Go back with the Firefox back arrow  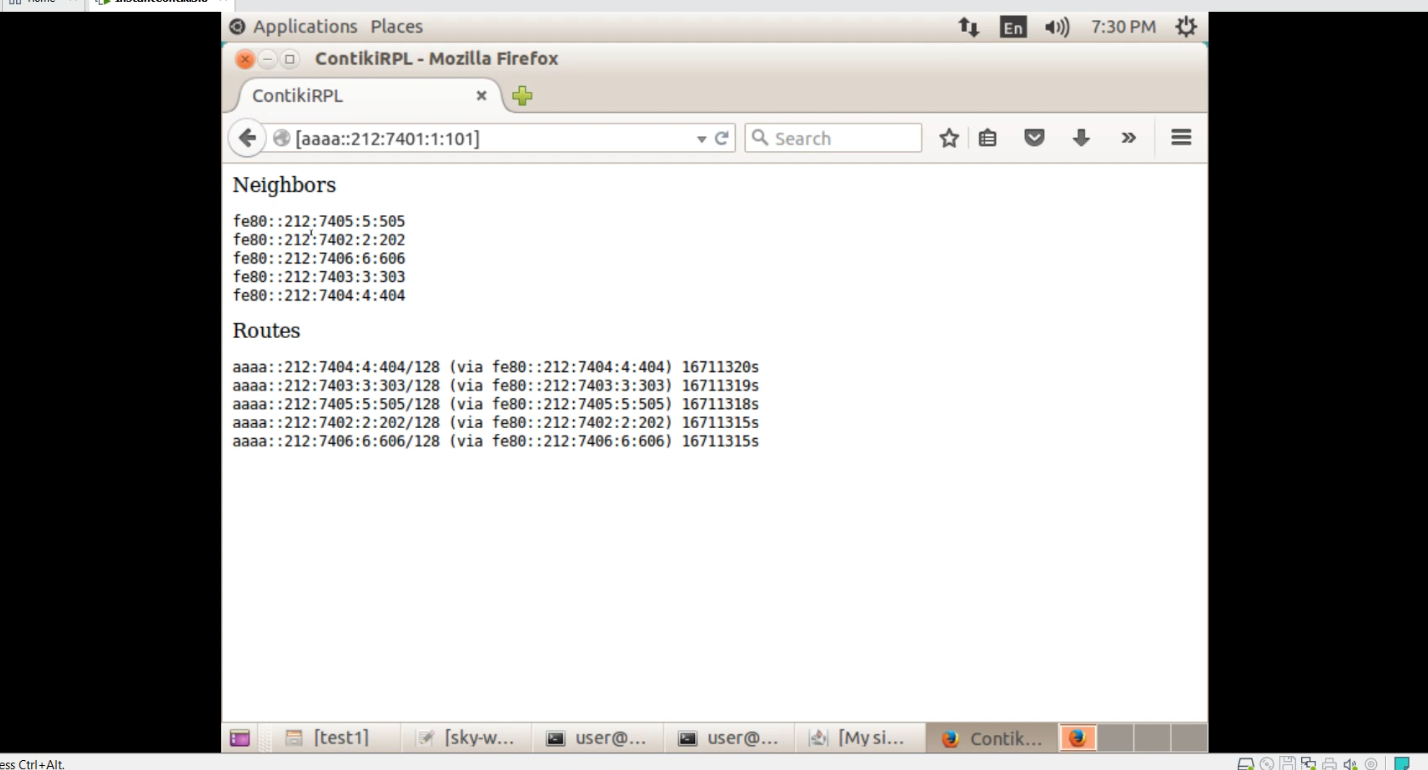tap(247, 138)
